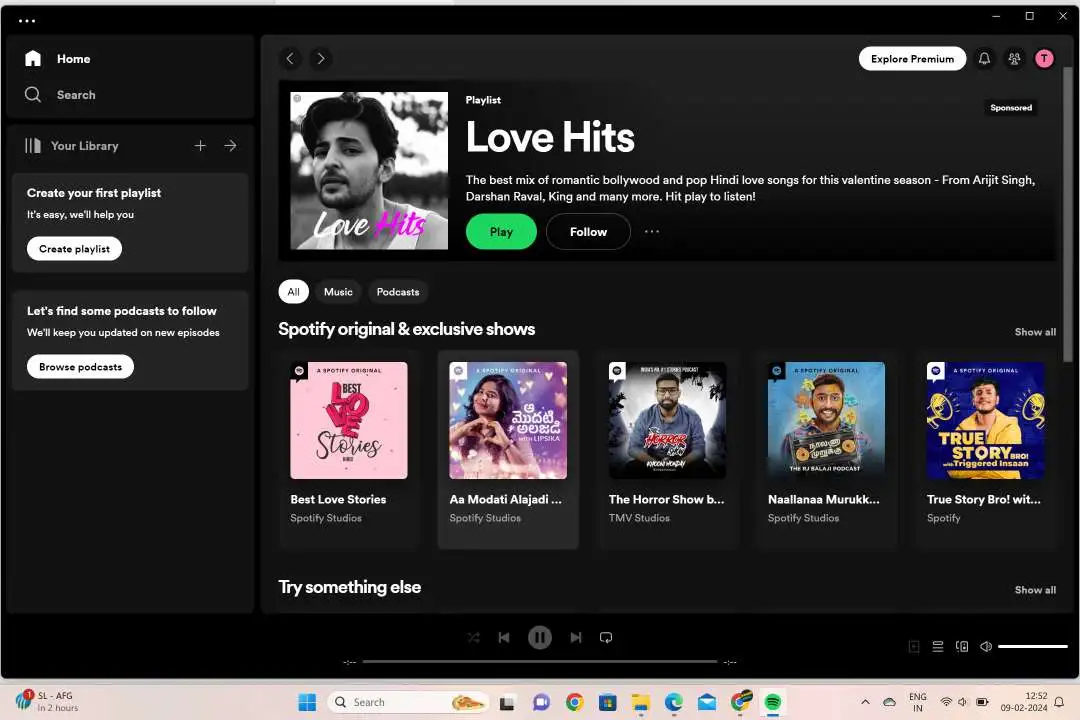Open playlist options via three dots menu
1080x720 pixels.
(x=652, y=231)
